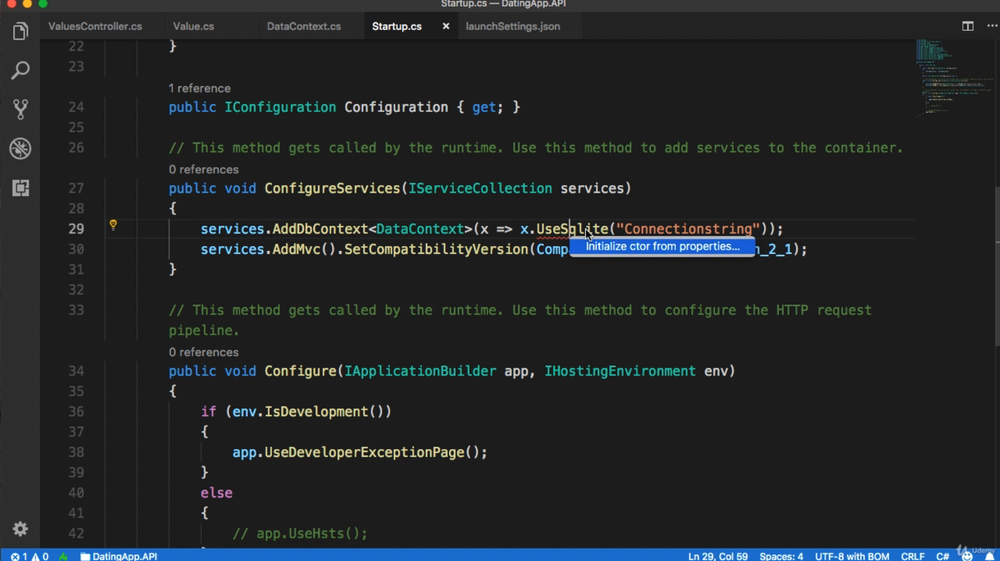Click '0 references' CodeLens above ConfigureServices
Viewport: 1000px width, 561px height.
(x=203, y=169)
